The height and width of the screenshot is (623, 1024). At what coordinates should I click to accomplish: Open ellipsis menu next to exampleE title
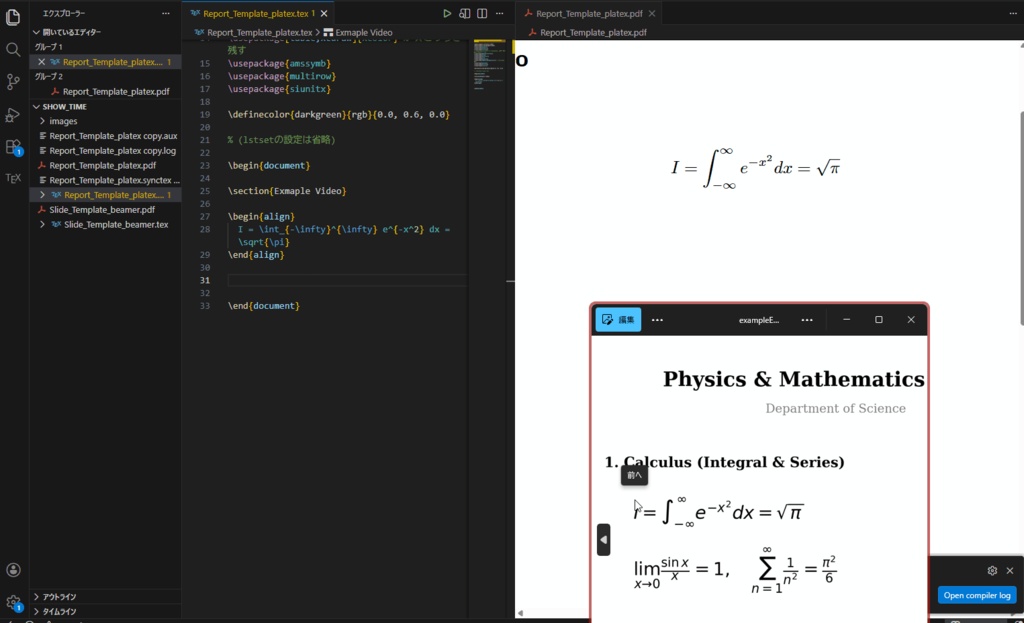pyautogui.click(x=807, y=319)
